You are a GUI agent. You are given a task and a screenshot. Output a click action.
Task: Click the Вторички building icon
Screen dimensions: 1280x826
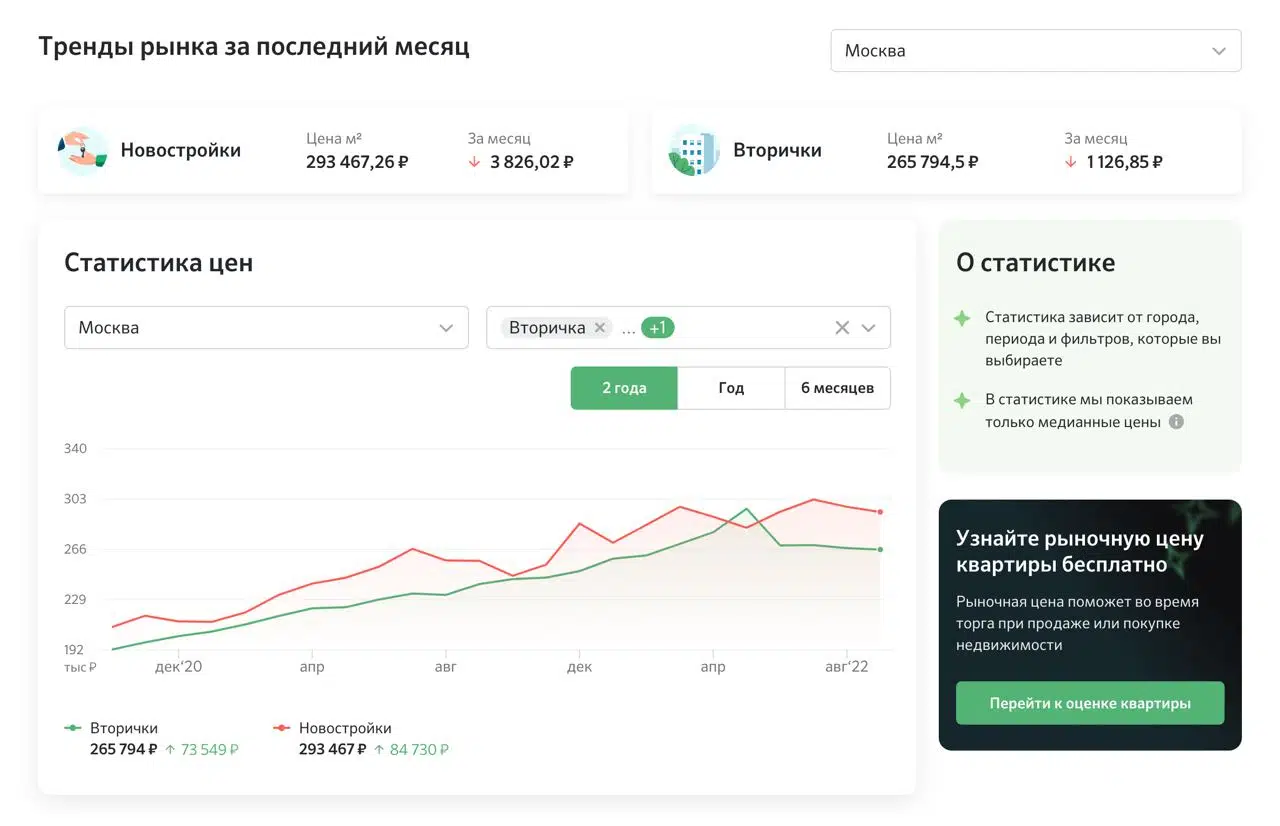coord(694,151)
